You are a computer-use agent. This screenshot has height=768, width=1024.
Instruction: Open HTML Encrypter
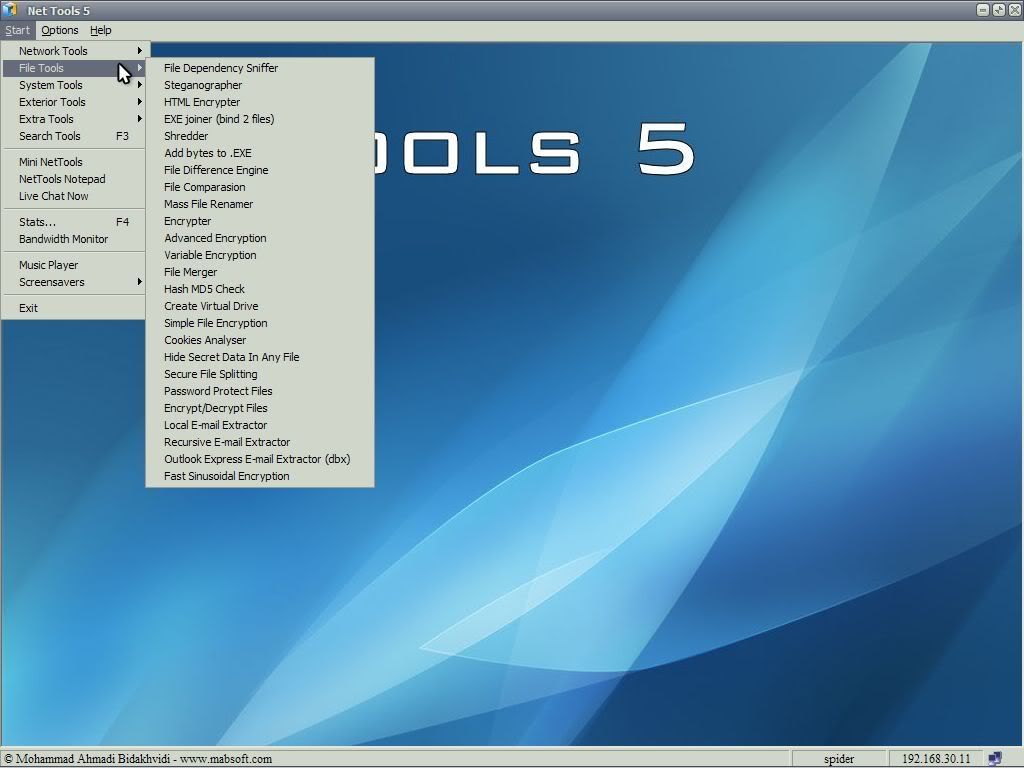[260, 102]
